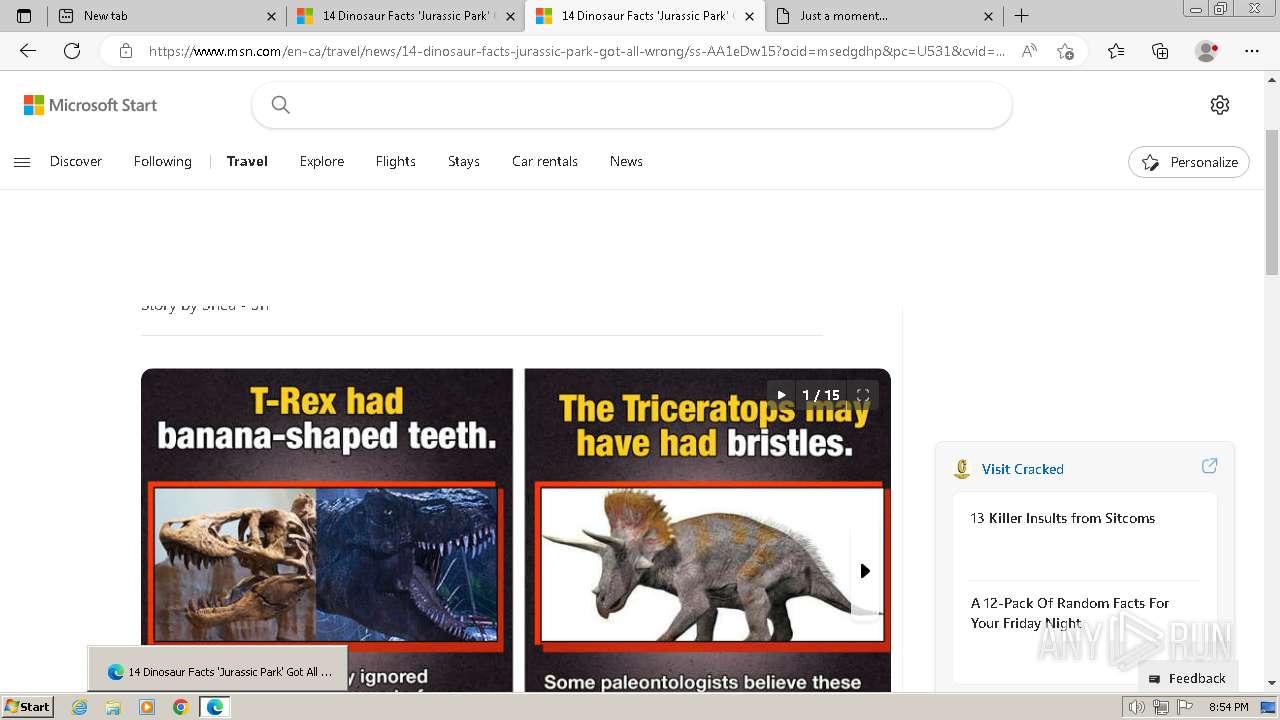Open MSN settings gear
Image resolution: width=1280 pixels, height=720 pixels.
click(1220, 105)
